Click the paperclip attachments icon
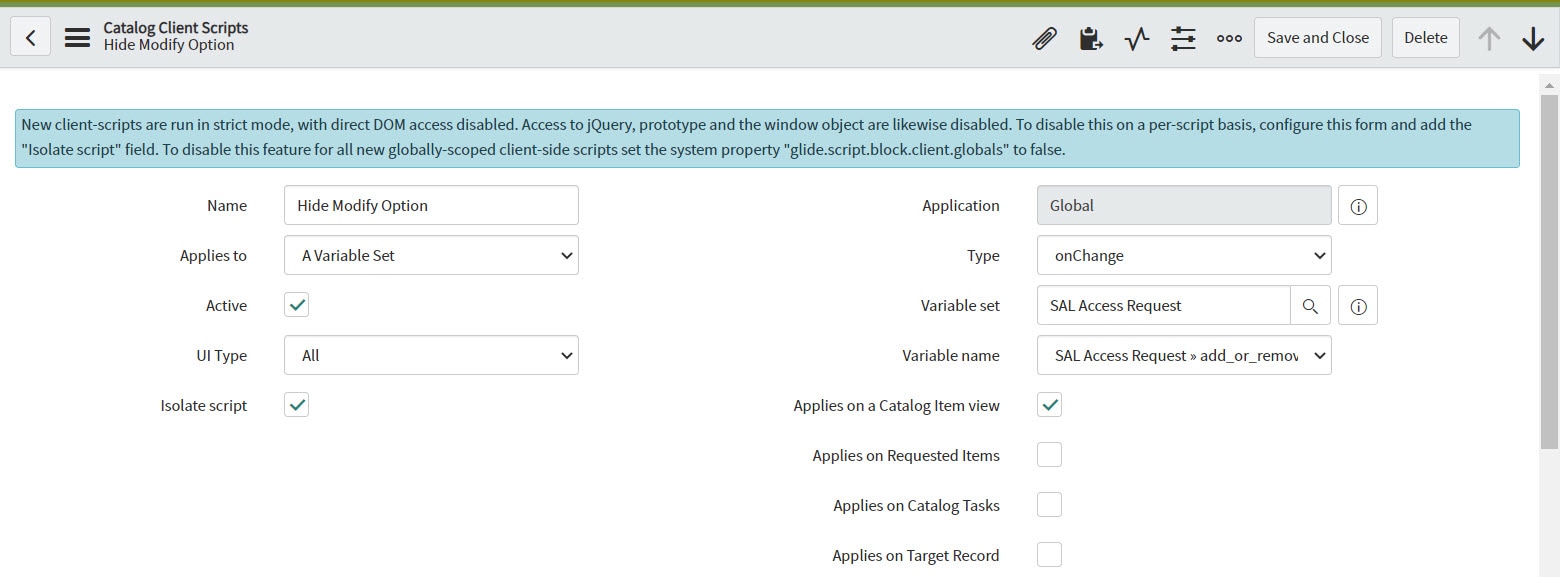The width and height of the screenshot is (1560, 577). pos(1044,38)
